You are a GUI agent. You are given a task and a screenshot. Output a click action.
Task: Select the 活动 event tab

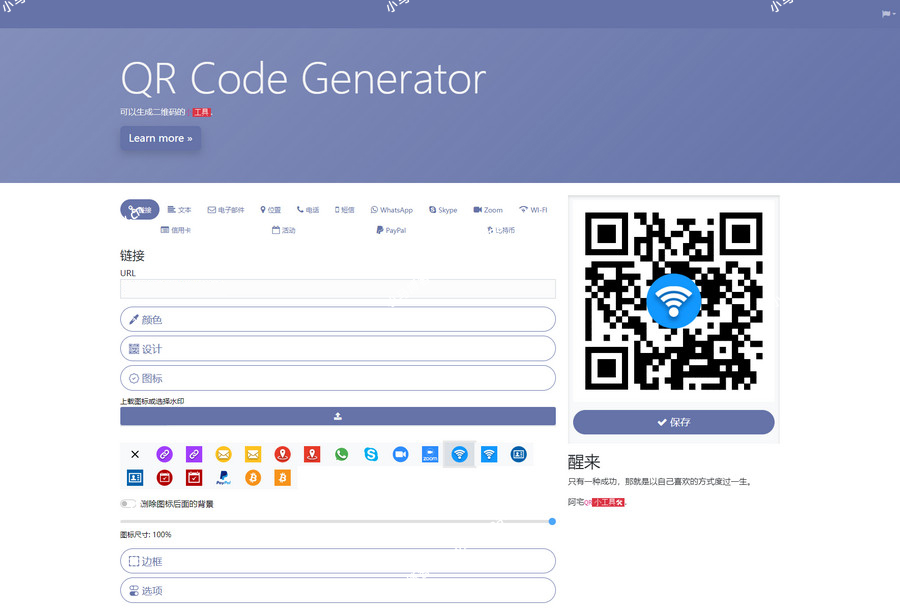click(x=284, y=230)
